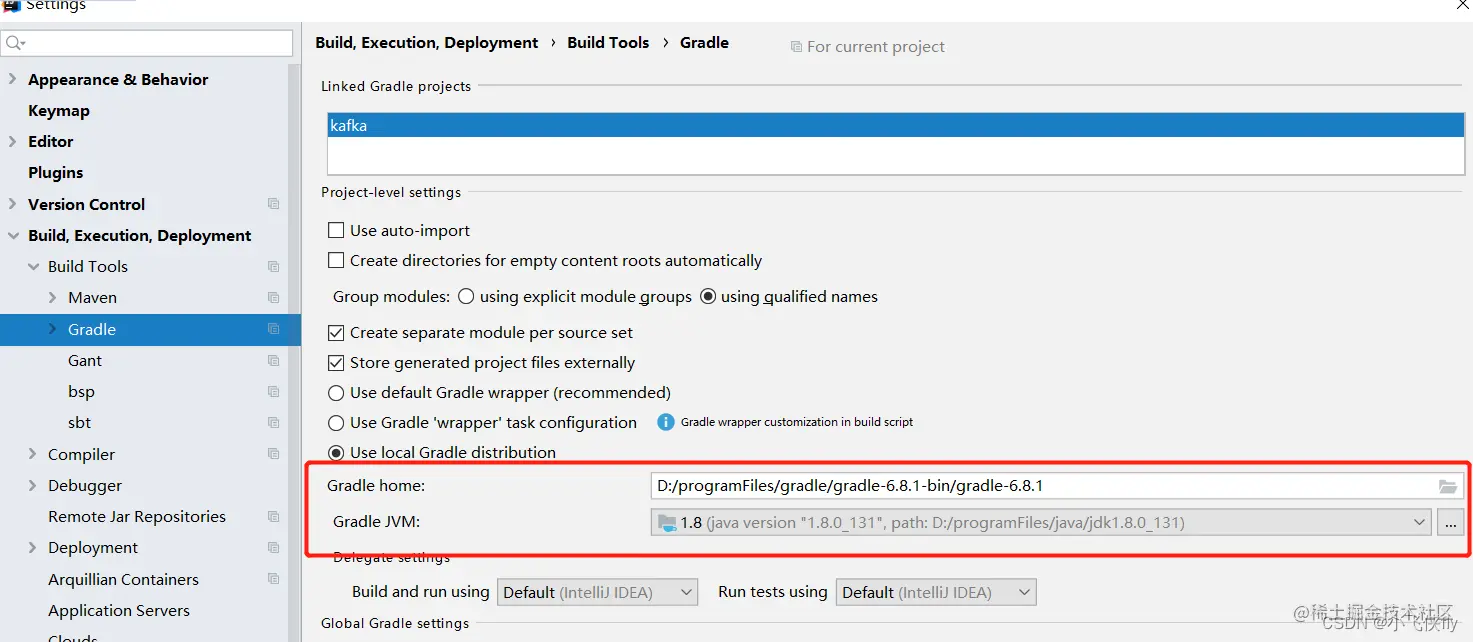
Task: Open Plugins settings page
Action: 56,172
